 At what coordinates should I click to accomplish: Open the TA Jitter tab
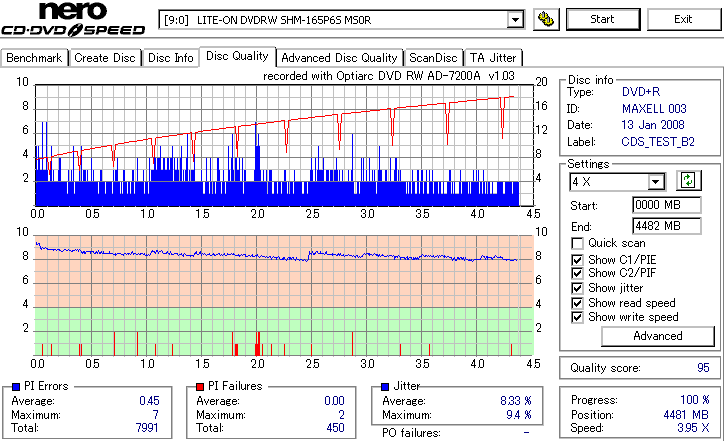click(x=493, y=58)
